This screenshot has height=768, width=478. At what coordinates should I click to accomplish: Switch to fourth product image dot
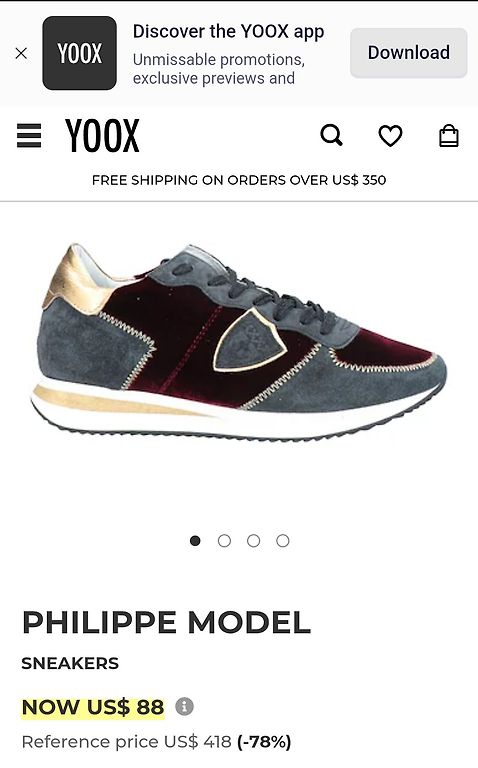[283, 541]
